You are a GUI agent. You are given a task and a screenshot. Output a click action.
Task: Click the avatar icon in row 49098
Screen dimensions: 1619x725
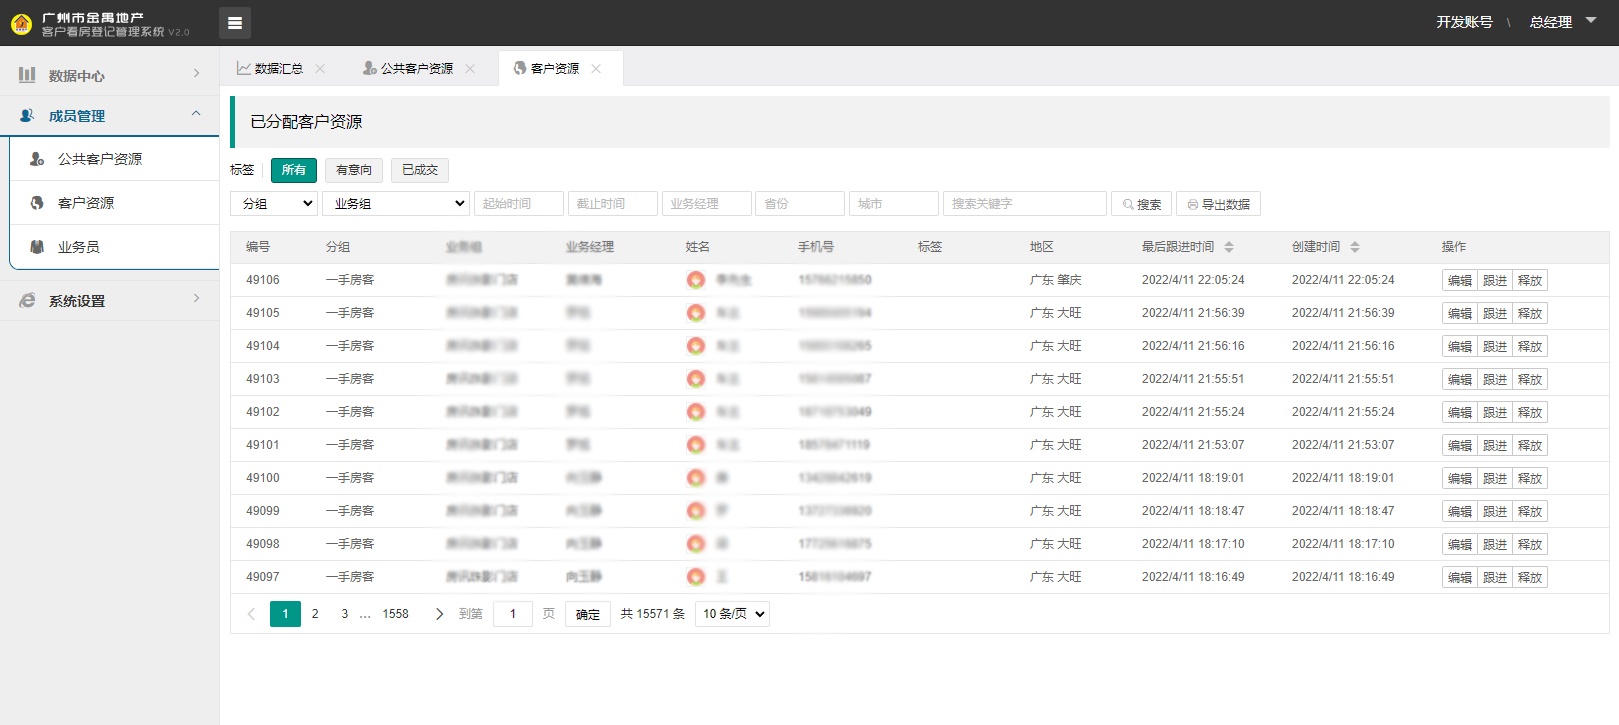(x=696, y=544)
